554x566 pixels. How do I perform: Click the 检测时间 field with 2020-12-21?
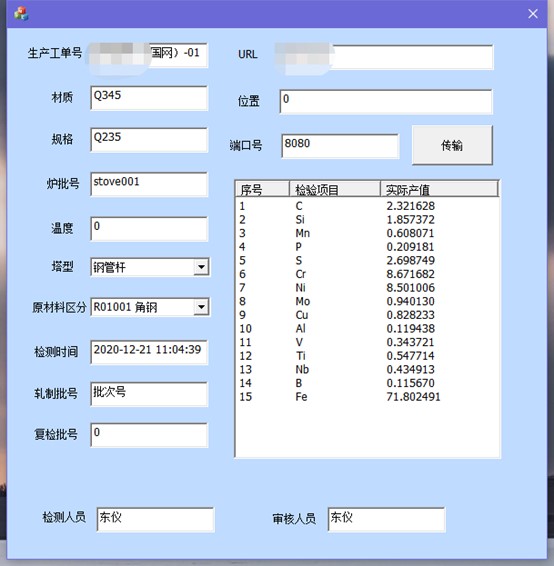149,352
